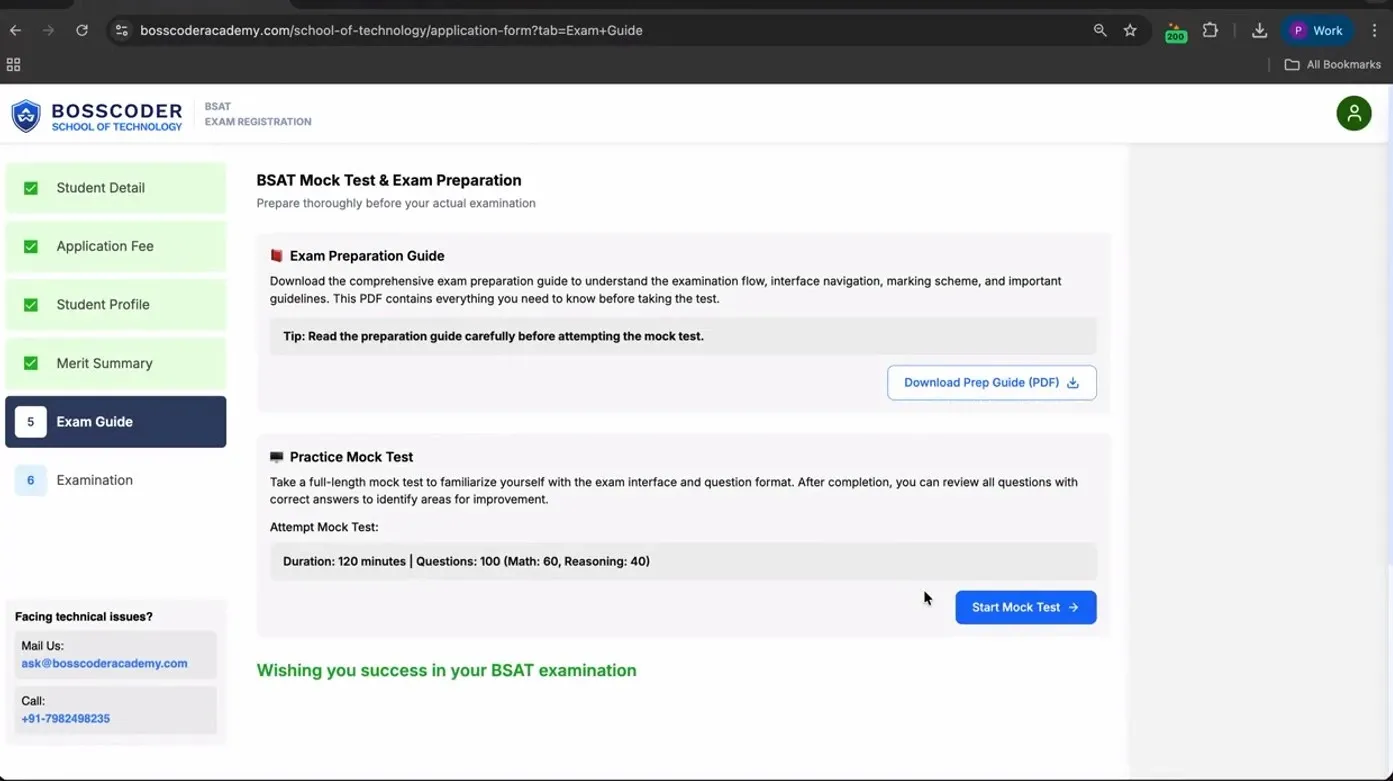Open the Application Fee step
This screenshot has height=781, width=1393.
[x=116, y=246]
